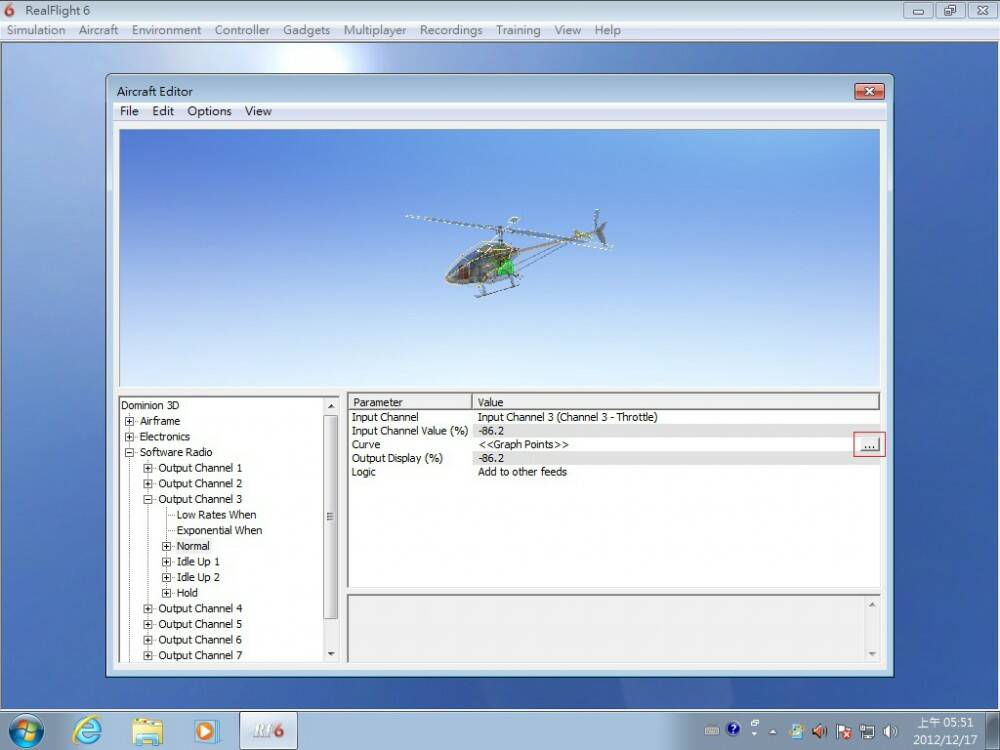Expand the Idle Up 2 node
The image size is (1000, 750).
166,577
